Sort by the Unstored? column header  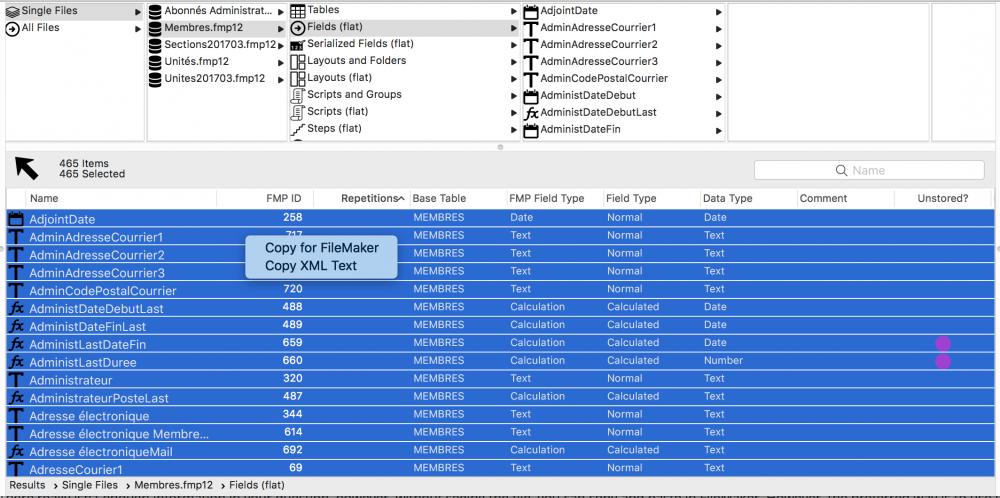click(x=943, y=198)
